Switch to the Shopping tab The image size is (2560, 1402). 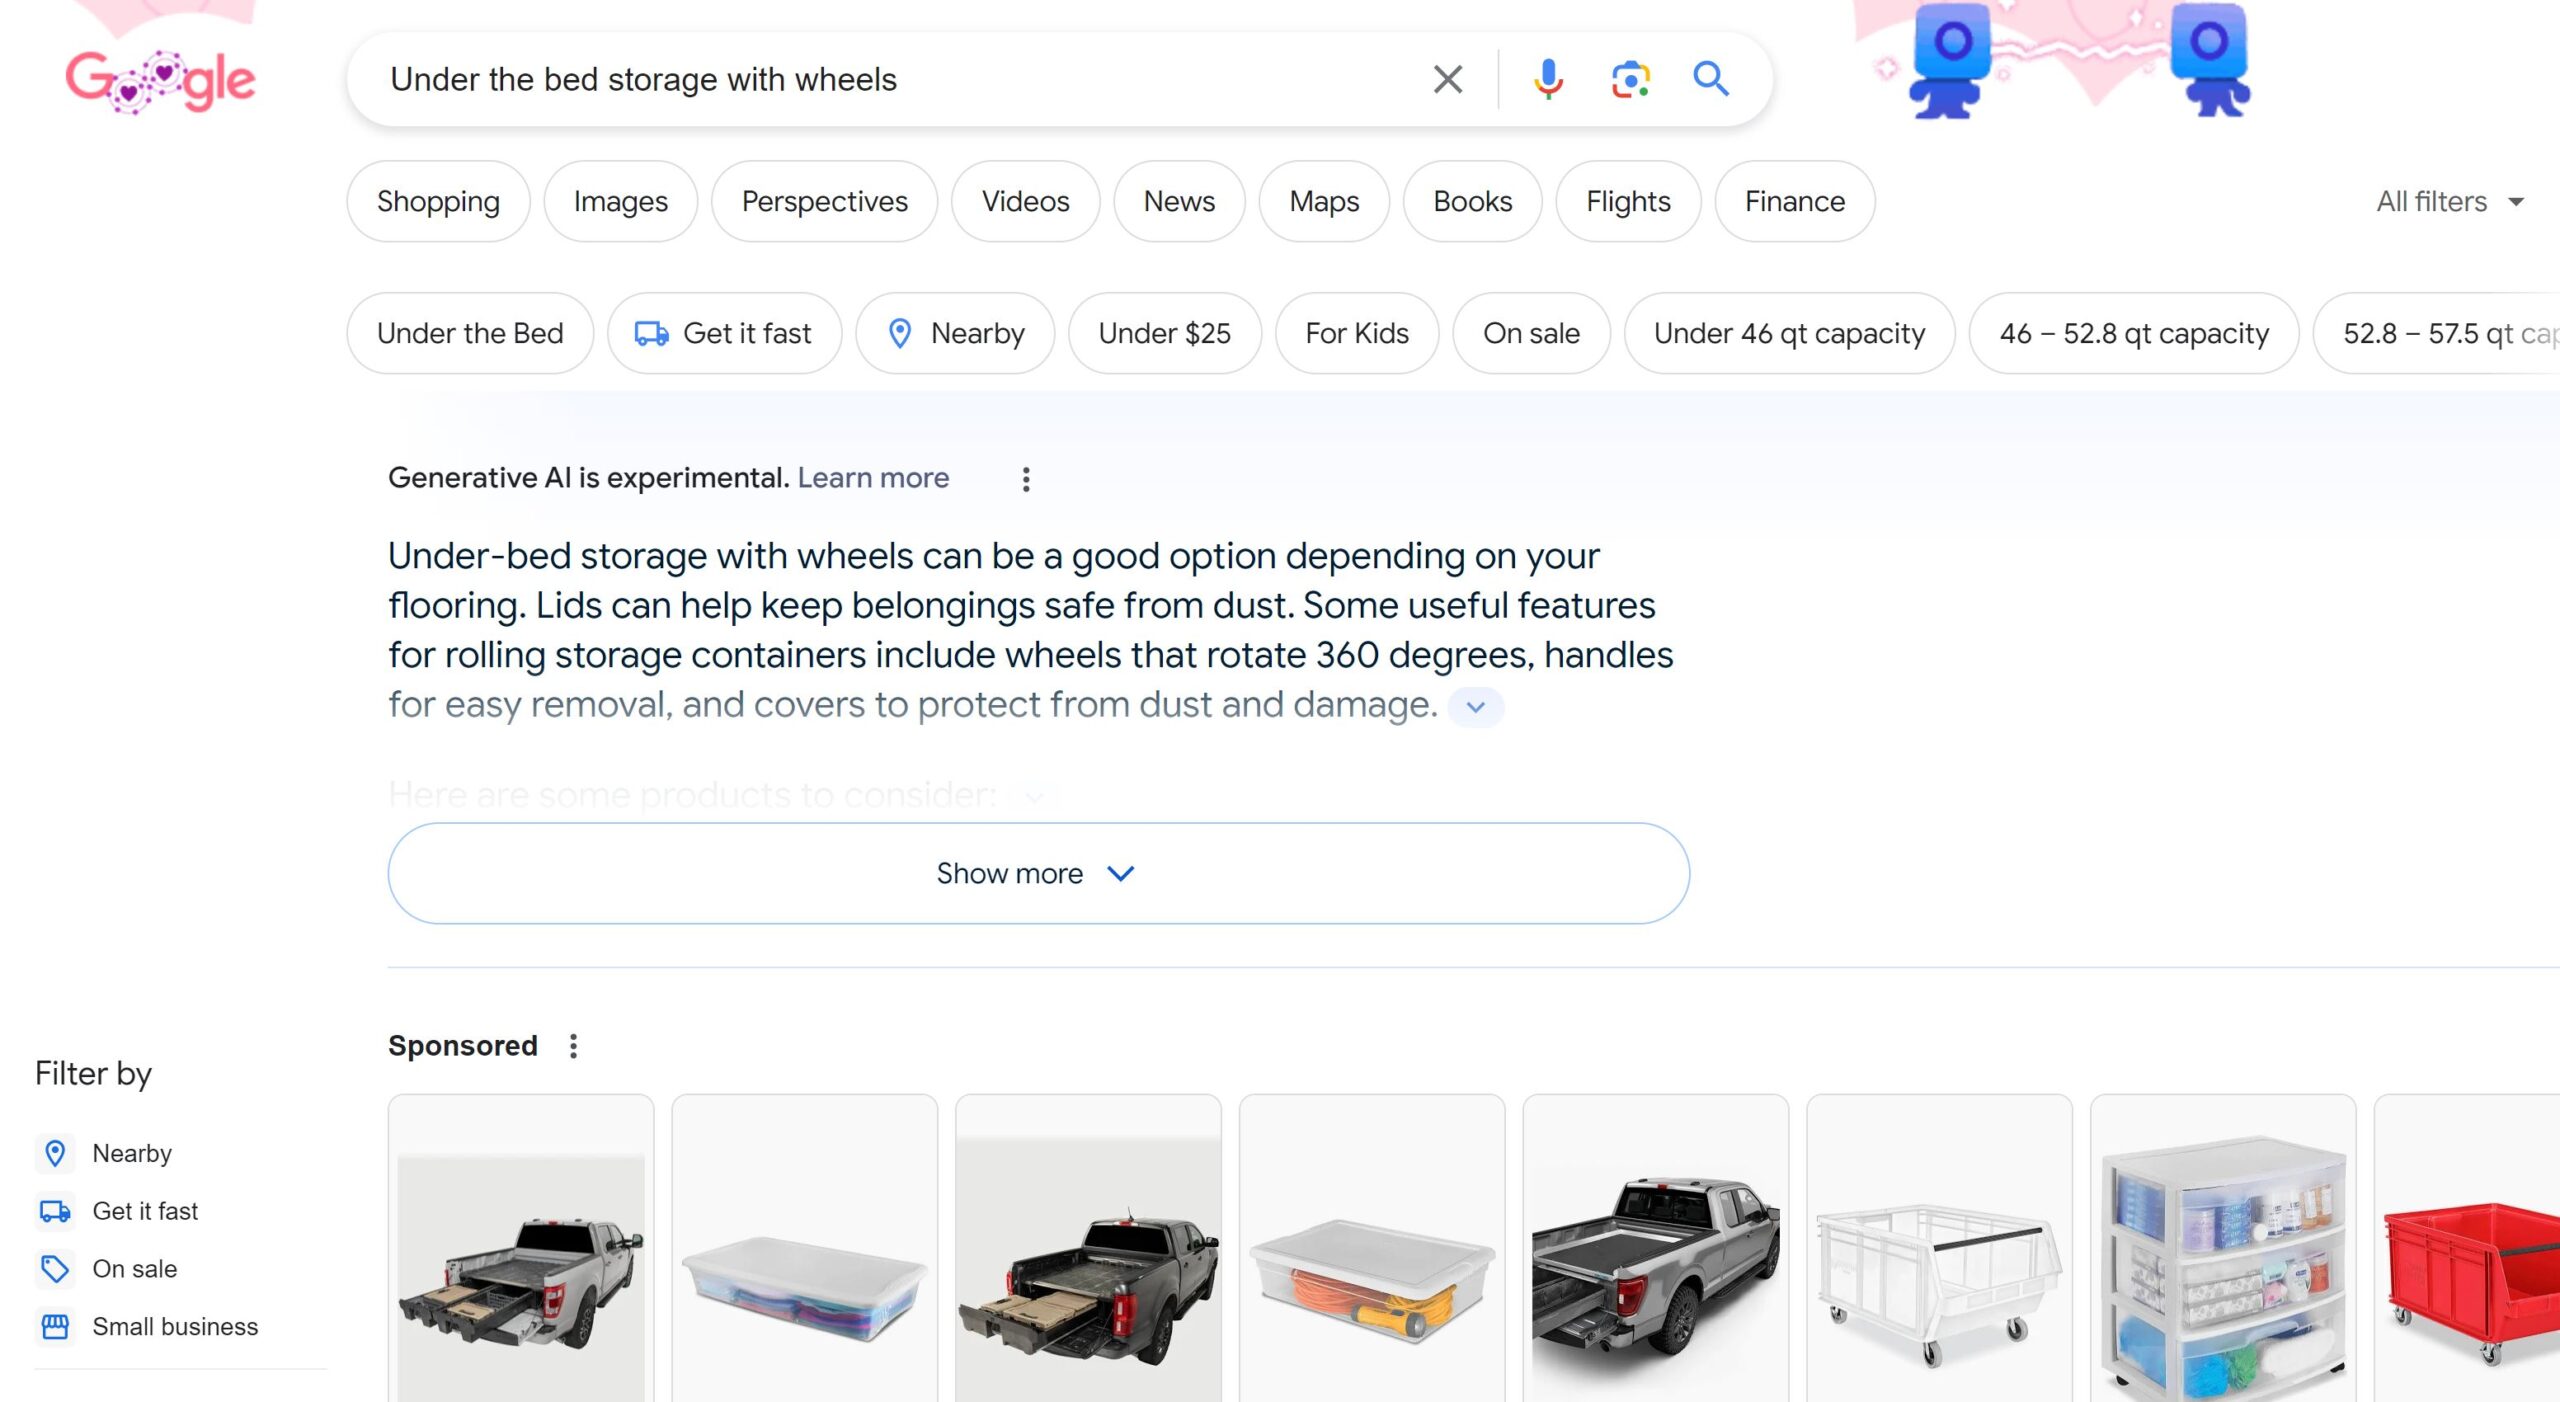click(437, 201)
